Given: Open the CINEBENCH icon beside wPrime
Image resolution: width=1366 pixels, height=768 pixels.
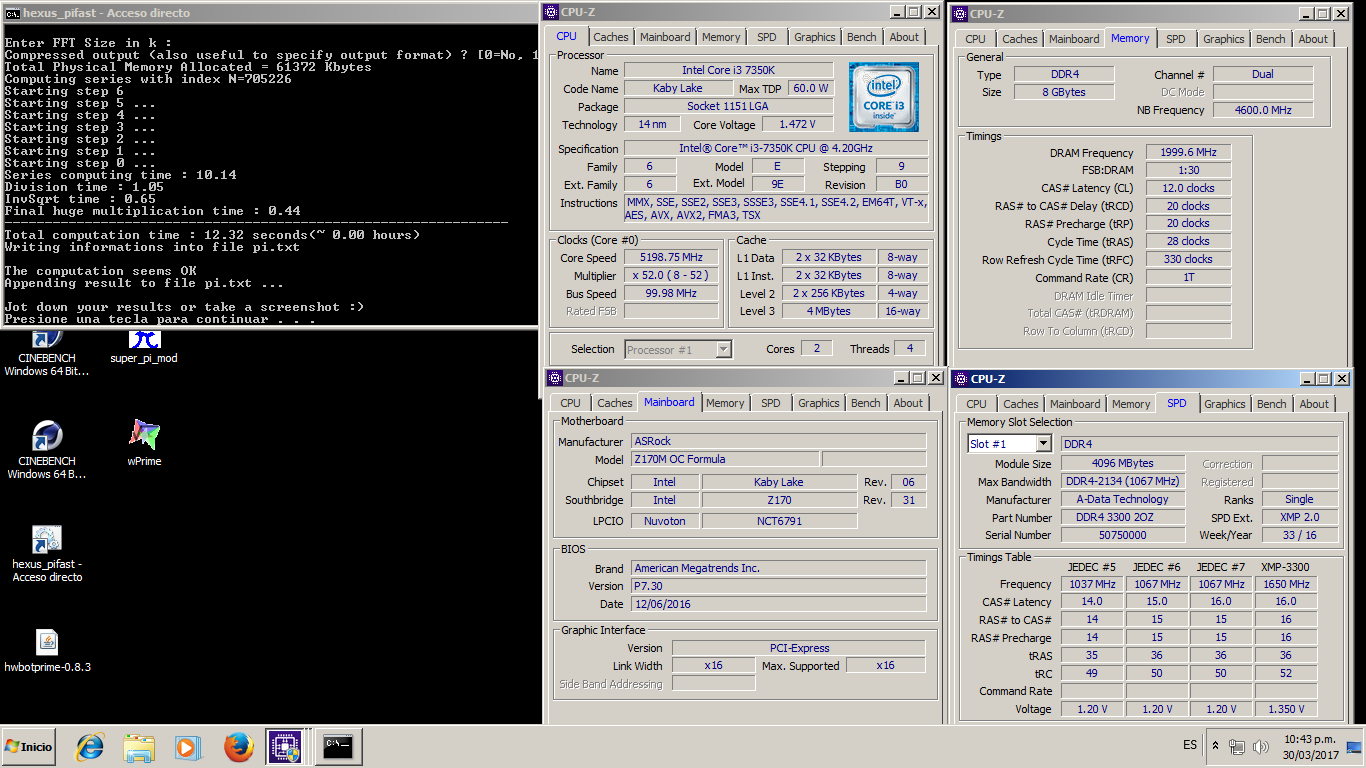Looking at the screenshot, I should 47,450.
